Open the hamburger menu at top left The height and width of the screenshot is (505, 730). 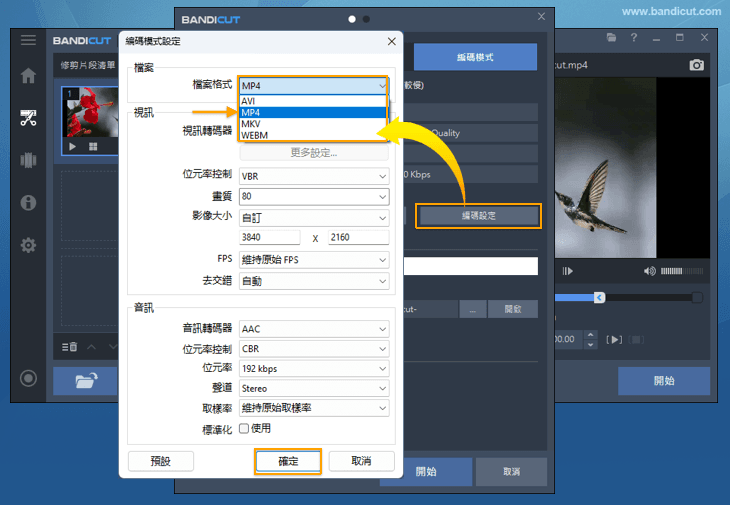click(x=28, y=40)
